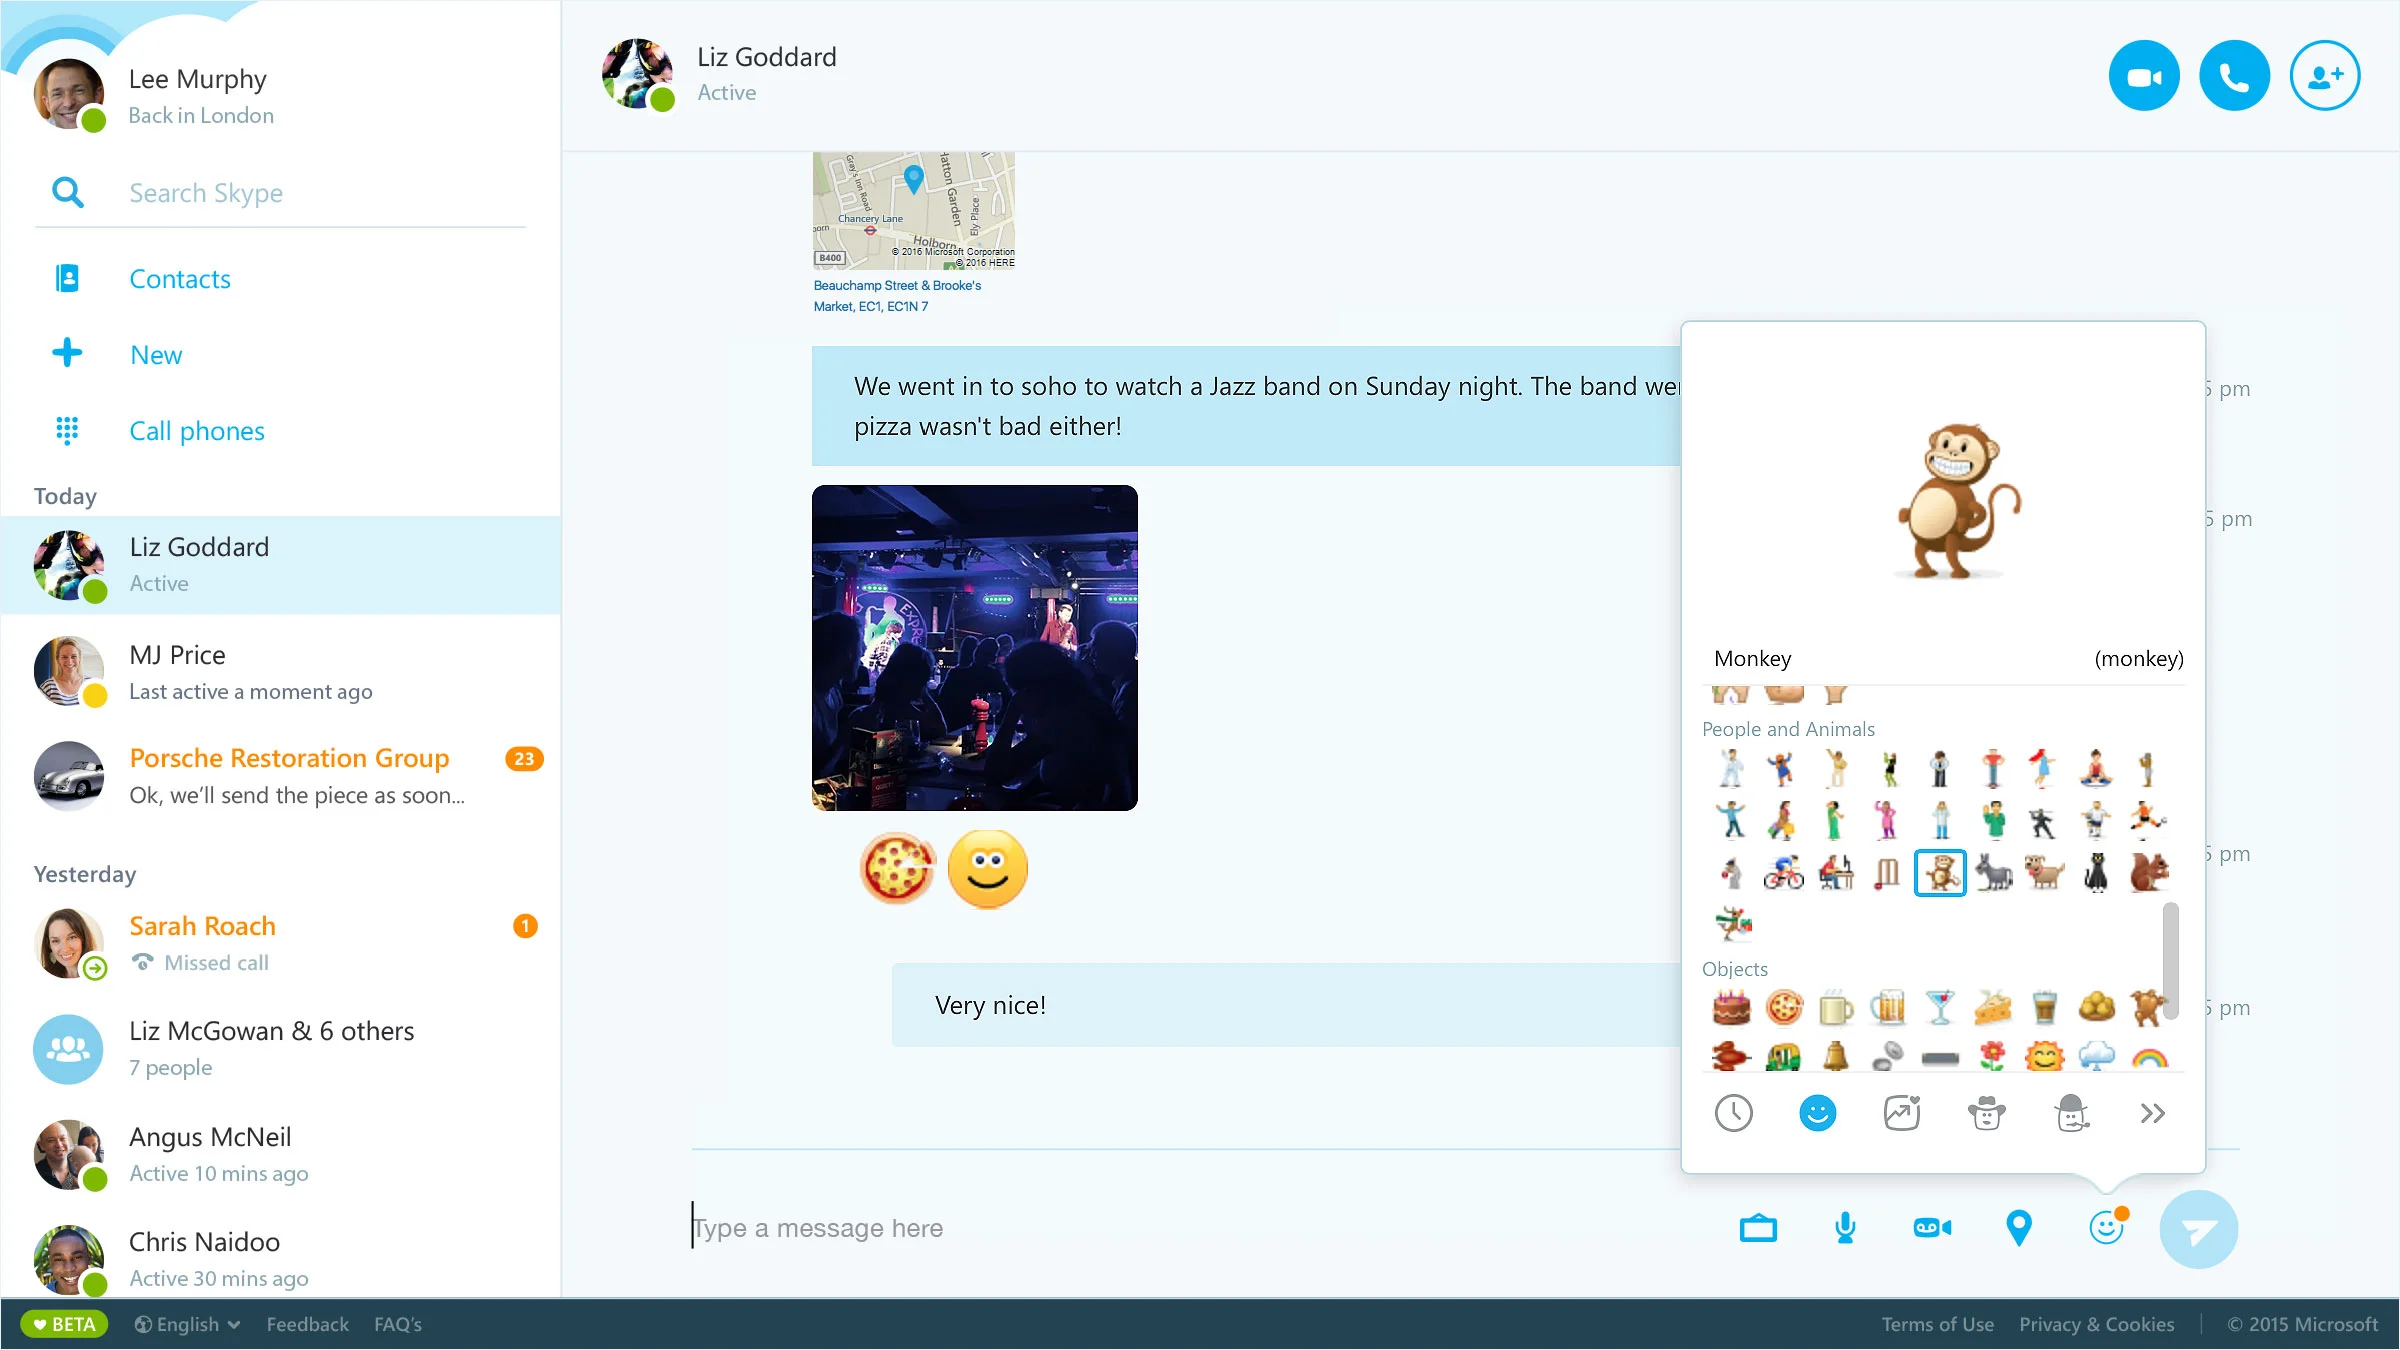Open Liz McGowan & 6 others group
The width and height of the screenshot is (2400, 1350).
pos(281,1048)
